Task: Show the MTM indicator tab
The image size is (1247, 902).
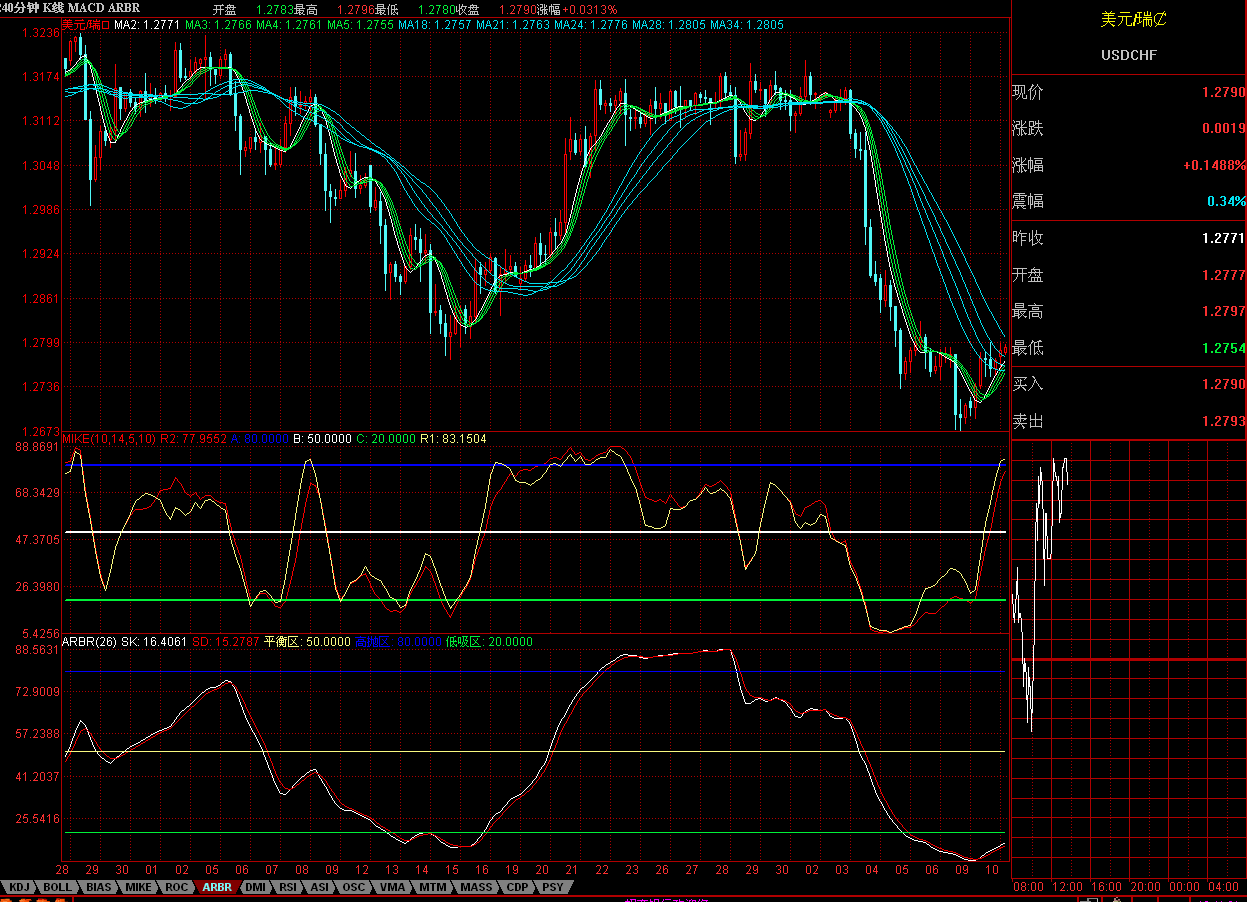Action: (x=433, y=887)
